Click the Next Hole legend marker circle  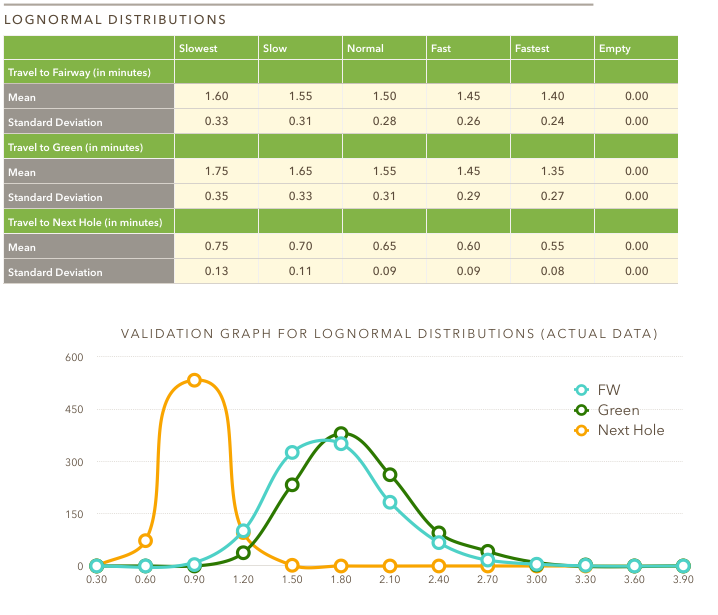pos(581,430)
